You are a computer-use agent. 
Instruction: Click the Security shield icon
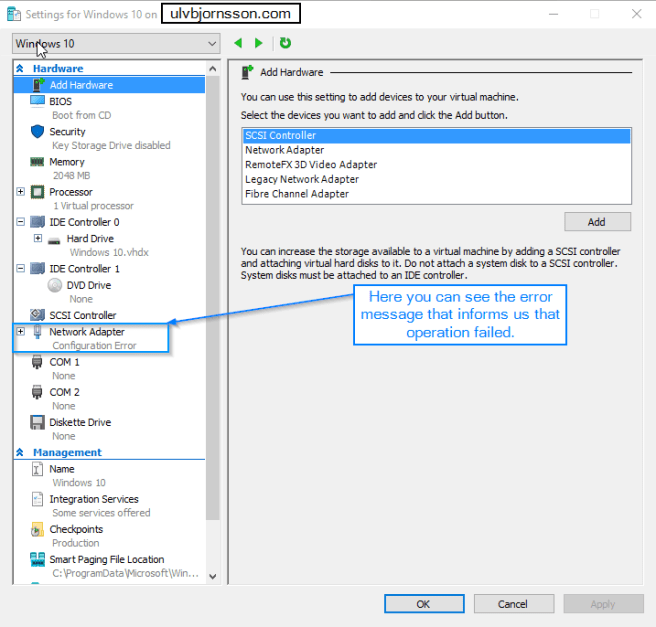(x=37, y=131)
